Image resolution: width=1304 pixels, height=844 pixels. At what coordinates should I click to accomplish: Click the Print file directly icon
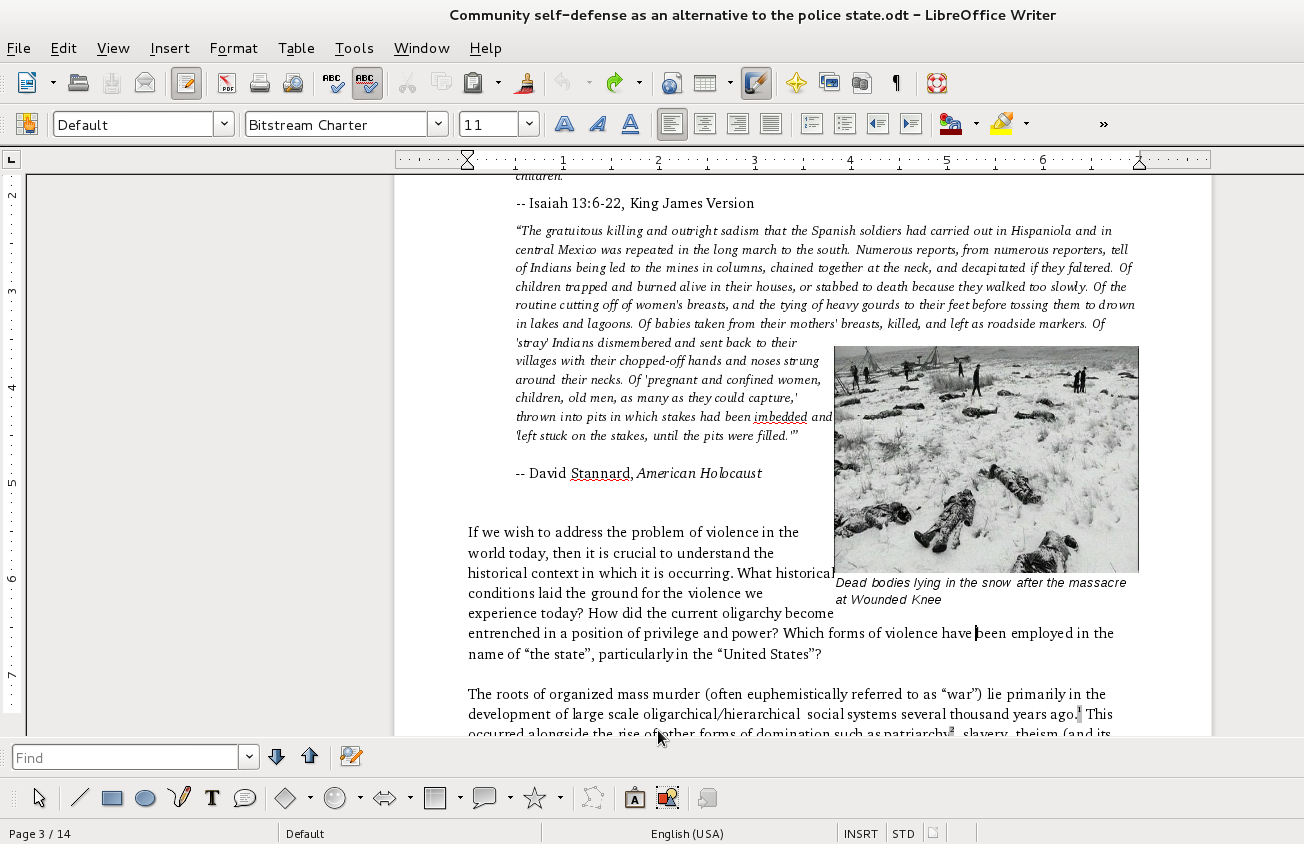point(260,83)
